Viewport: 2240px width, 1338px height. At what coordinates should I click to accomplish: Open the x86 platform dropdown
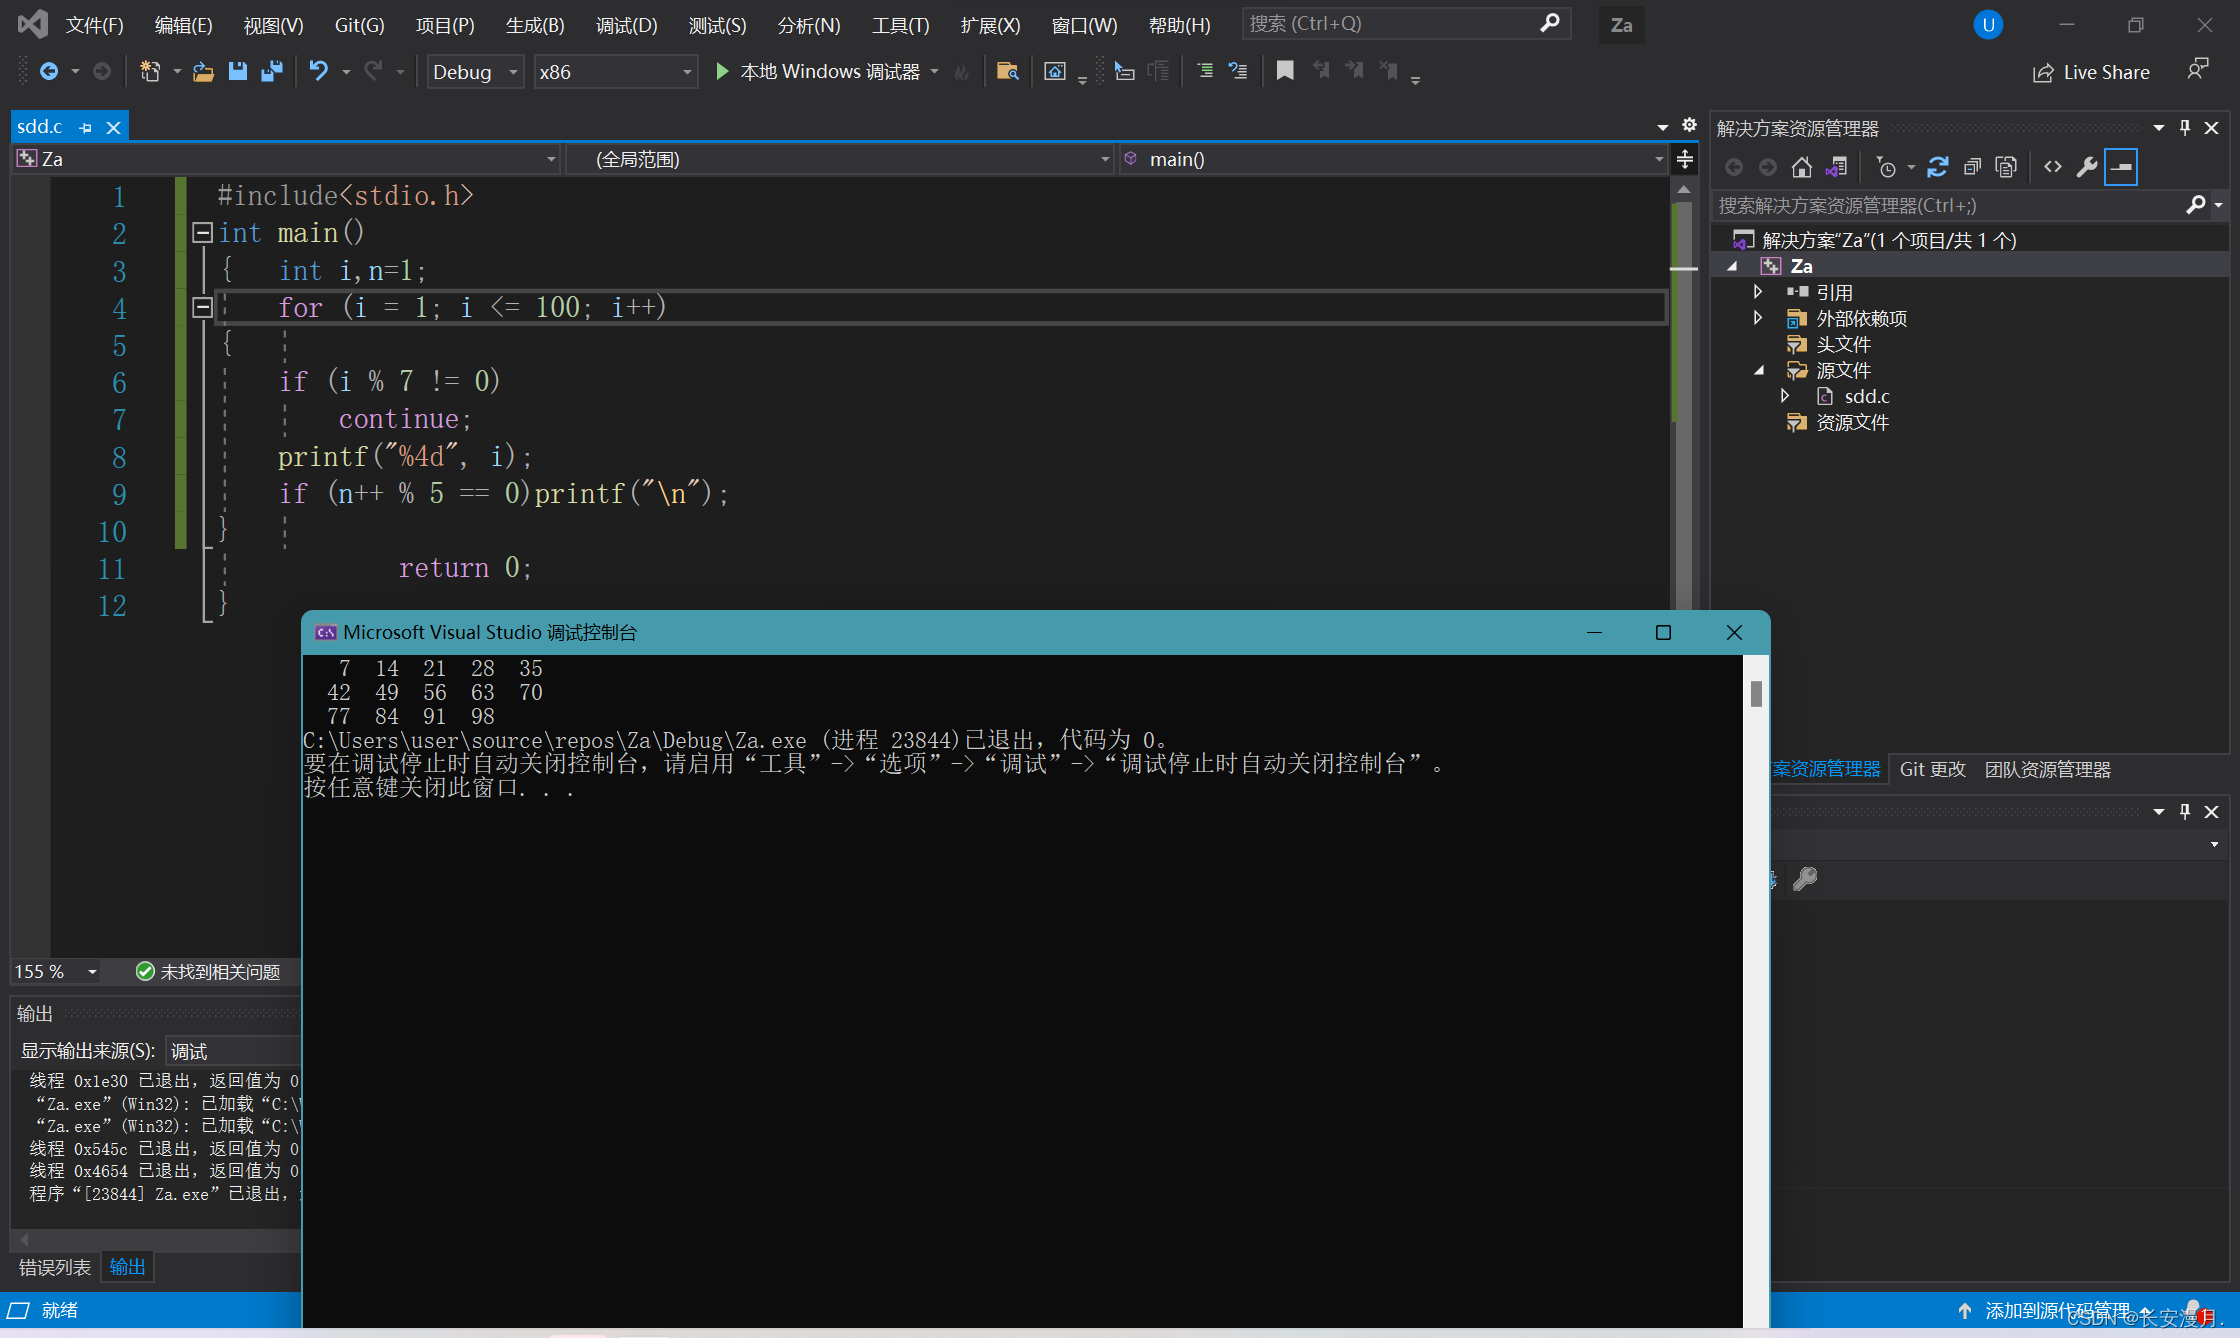(x=615, y=72)
